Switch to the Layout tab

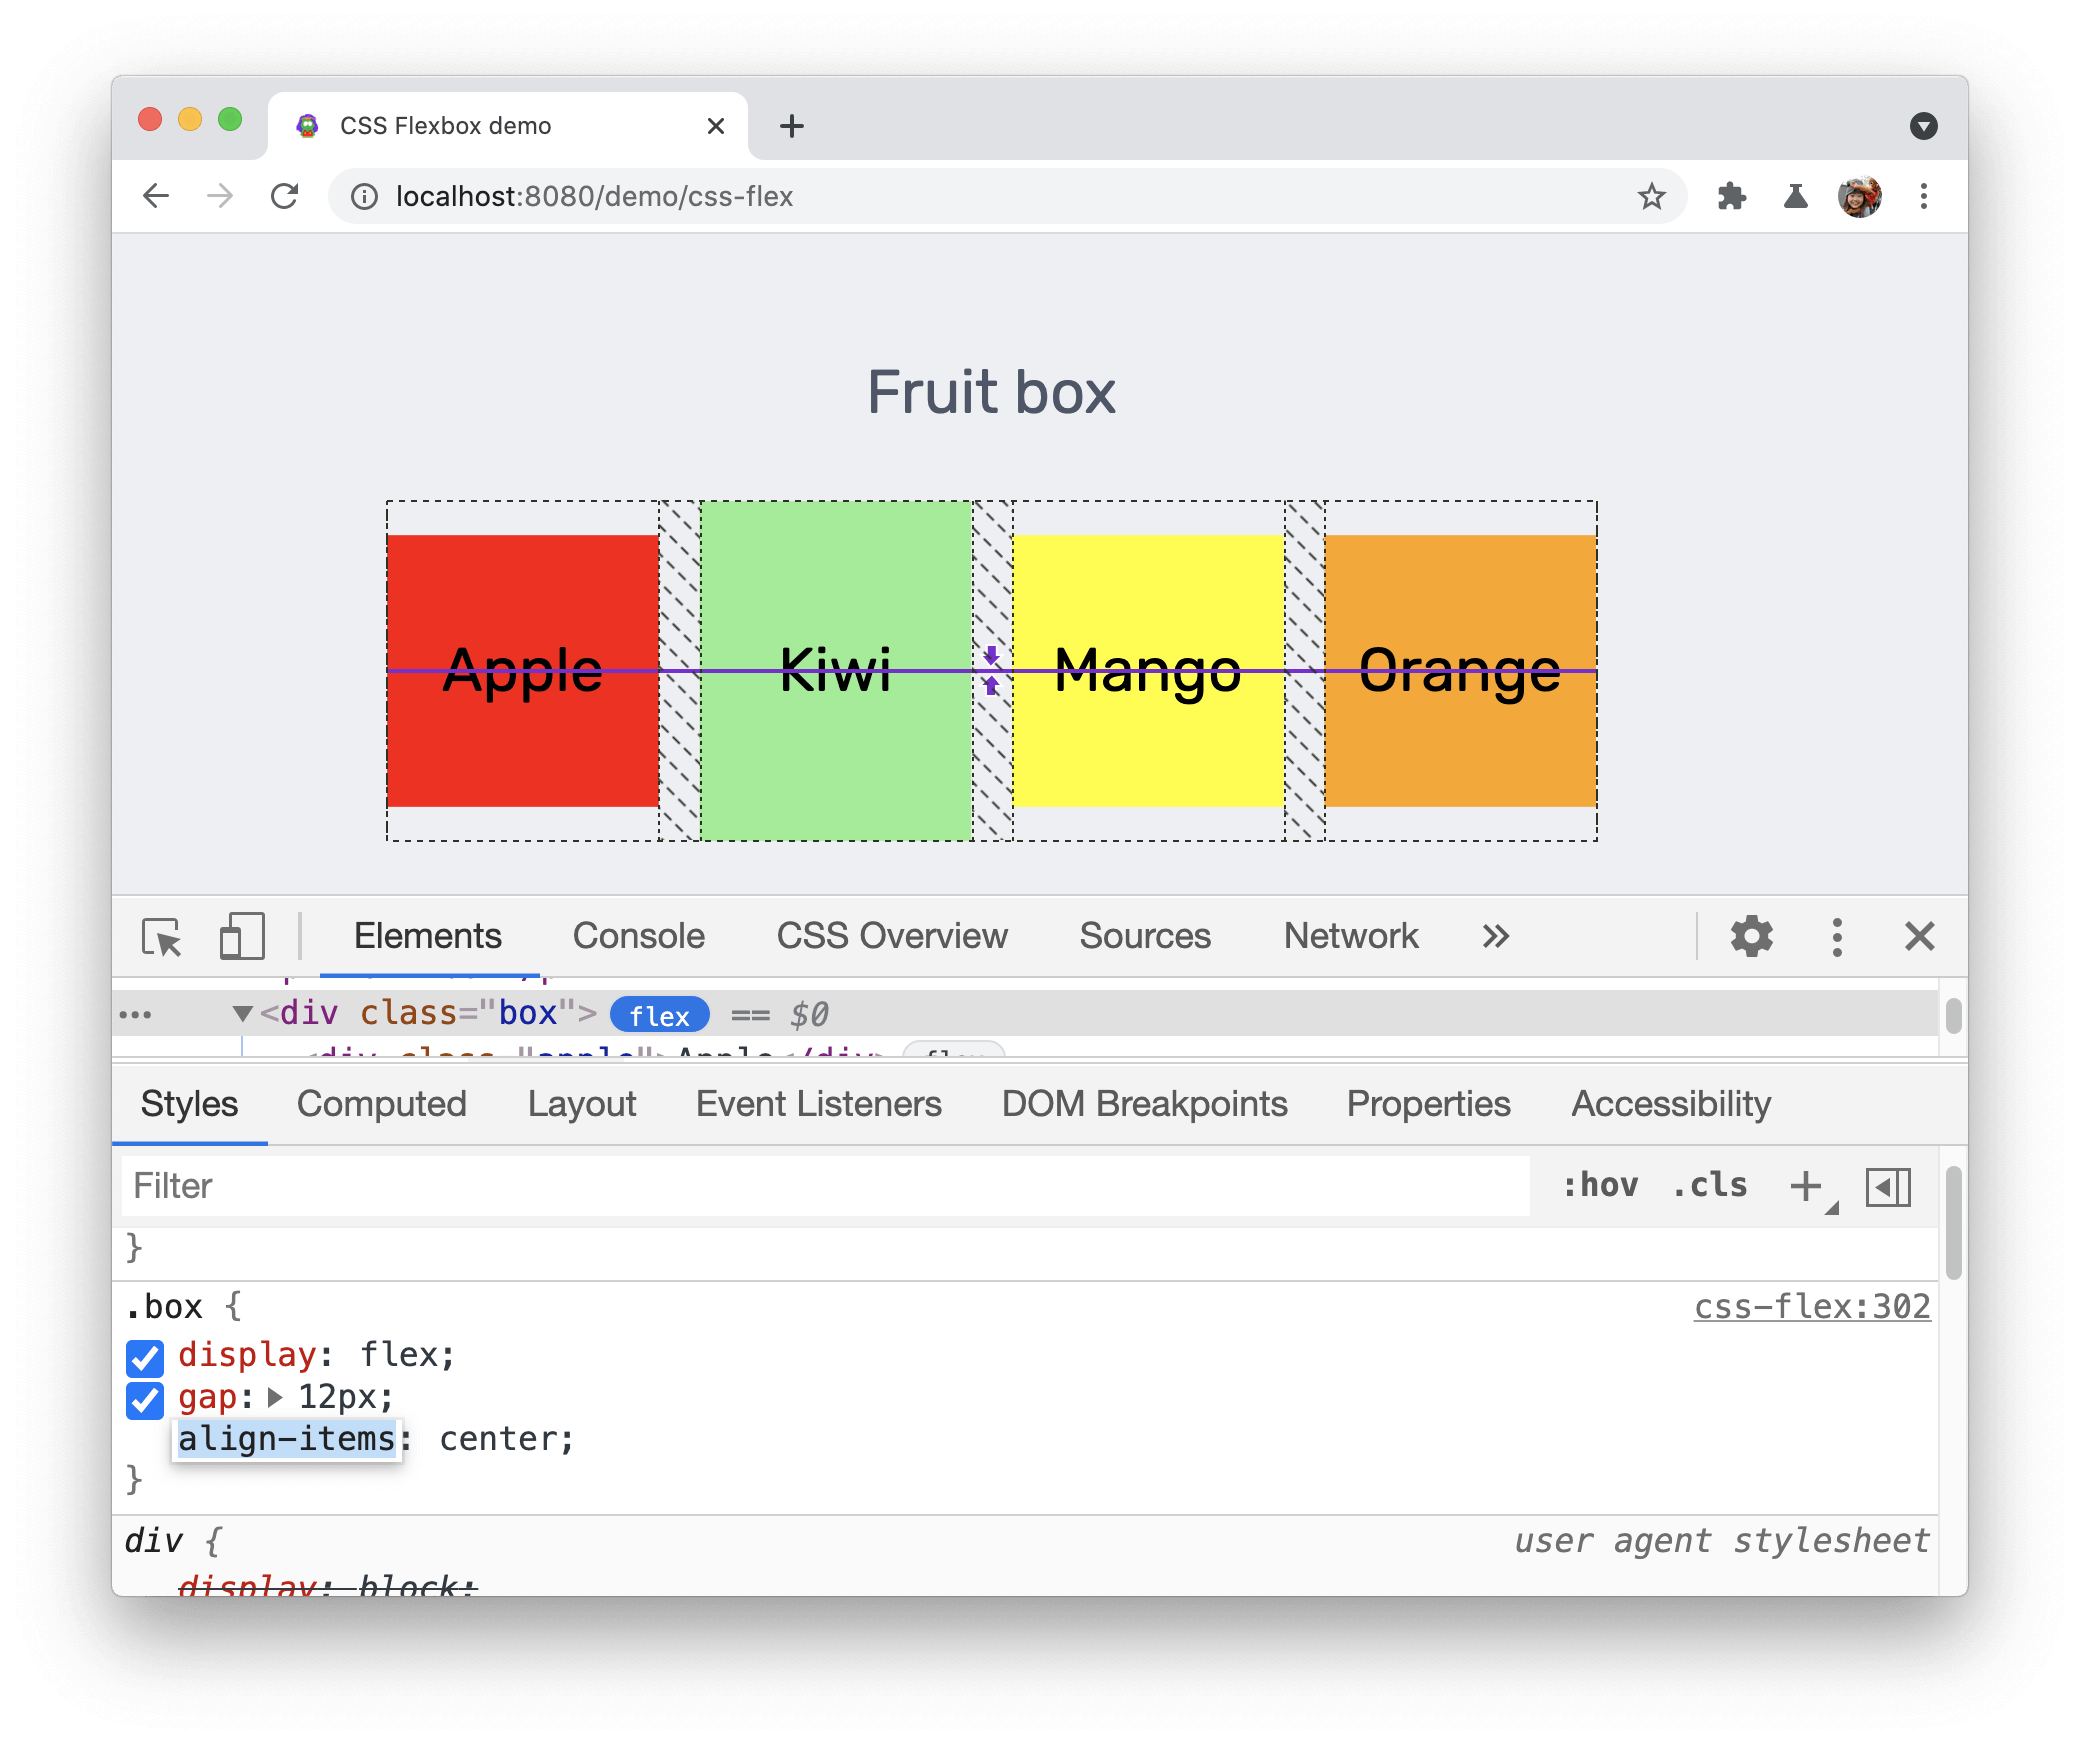point(580,1104)
